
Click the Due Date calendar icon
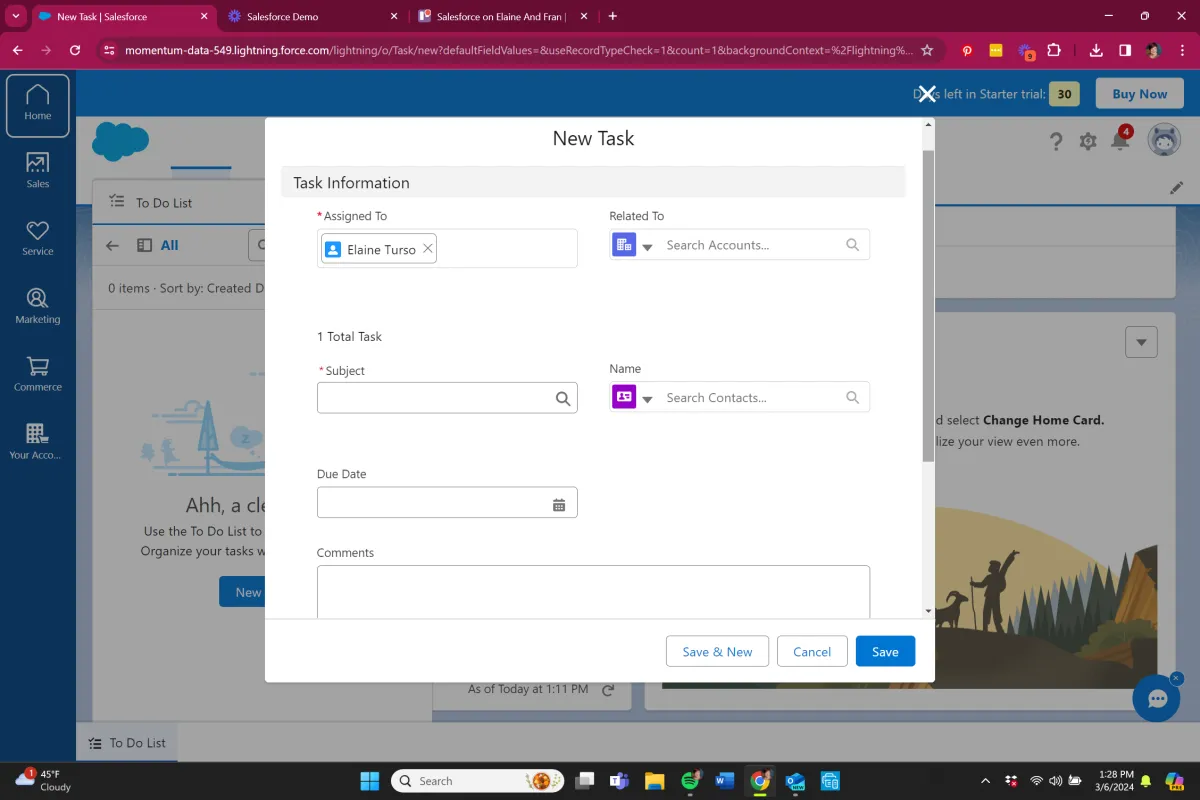click(x=559, y=505)
